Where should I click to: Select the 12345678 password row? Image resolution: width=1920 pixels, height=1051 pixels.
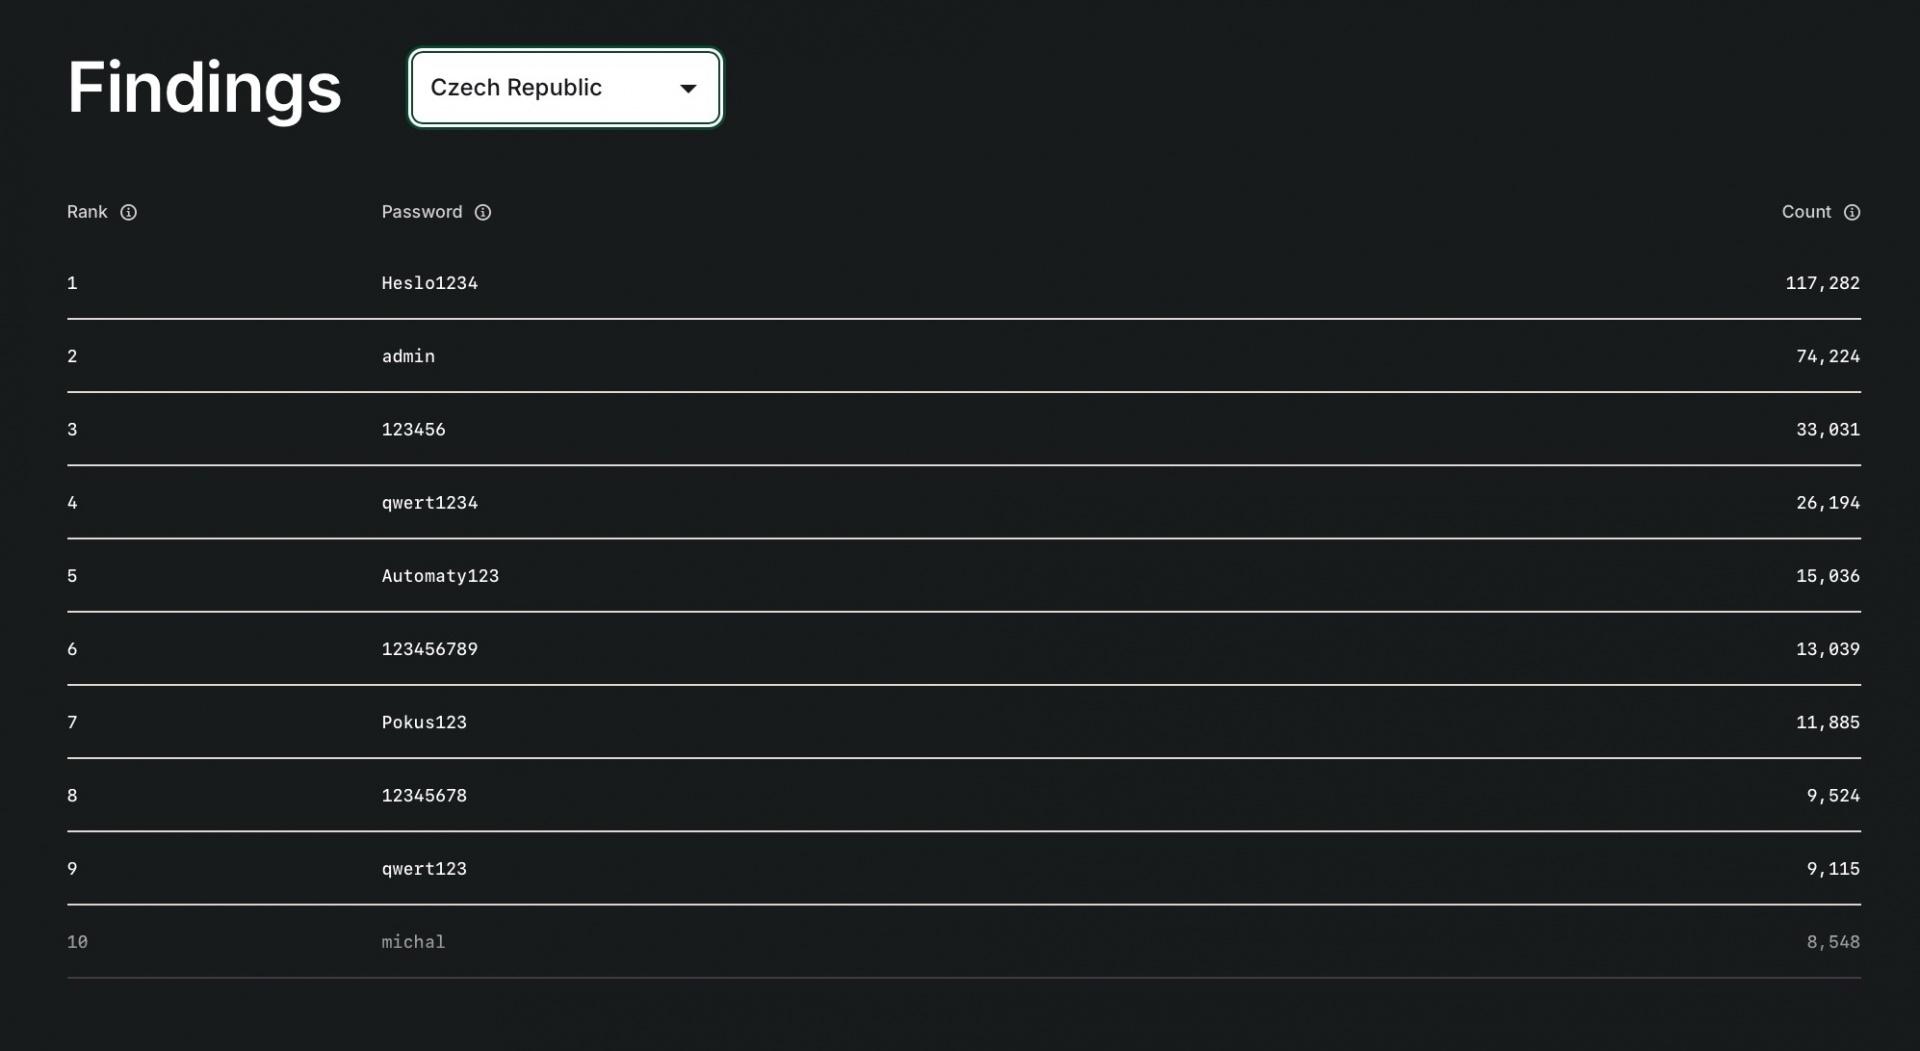[x=424, y=796]
